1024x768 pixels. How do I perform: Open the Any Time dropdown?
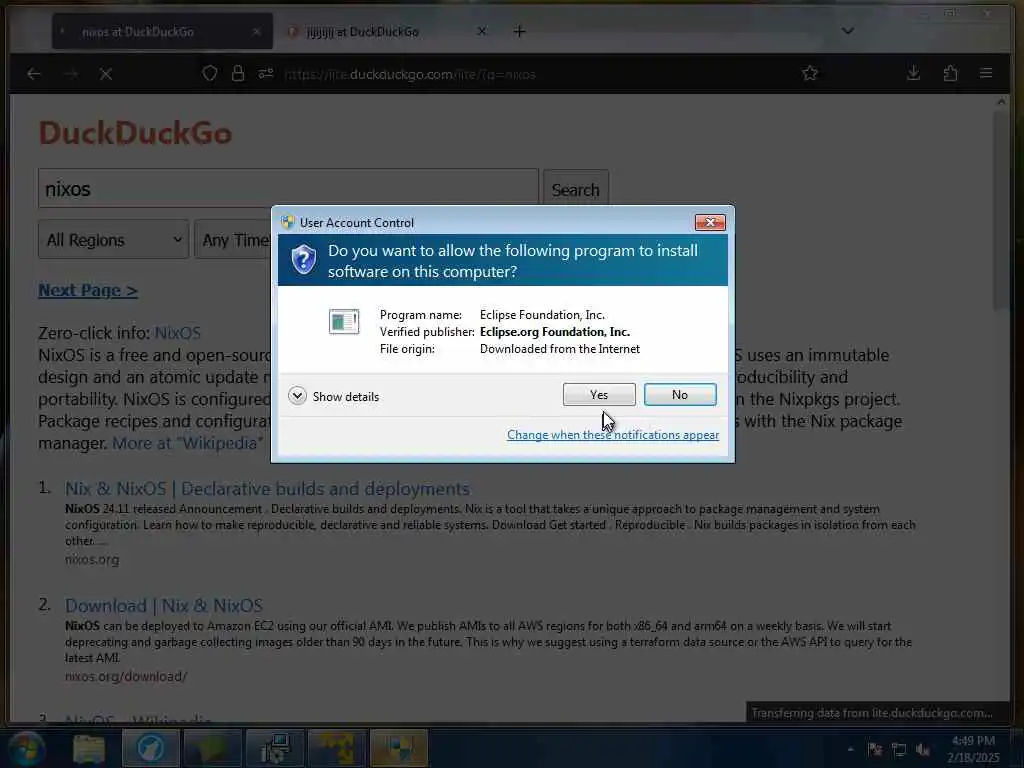point(233,240)
